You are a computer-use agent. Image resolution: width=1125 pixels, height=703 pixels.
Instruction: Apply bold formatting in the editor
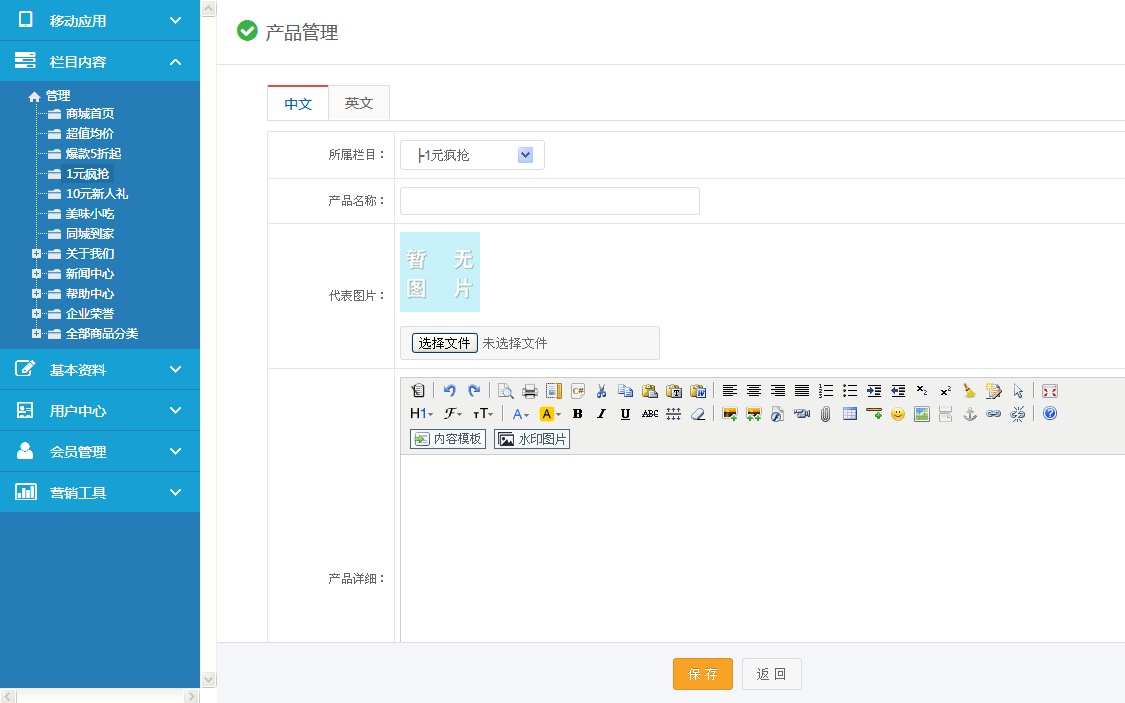point(578,414)
